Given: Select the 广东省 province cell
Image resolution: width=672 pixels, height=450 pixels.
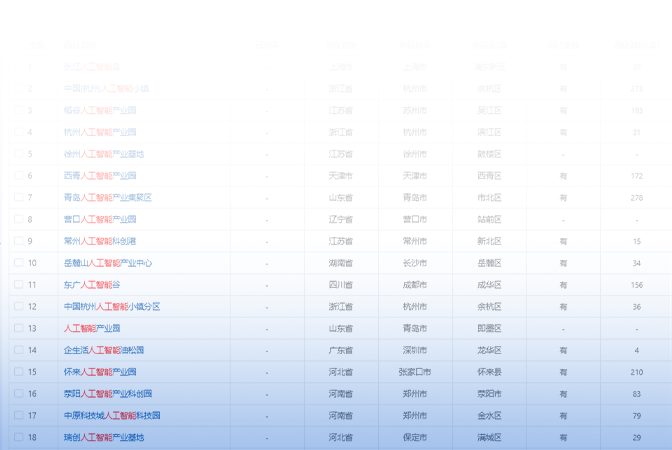Looking at the screenshot, I should tap(341, 350).
